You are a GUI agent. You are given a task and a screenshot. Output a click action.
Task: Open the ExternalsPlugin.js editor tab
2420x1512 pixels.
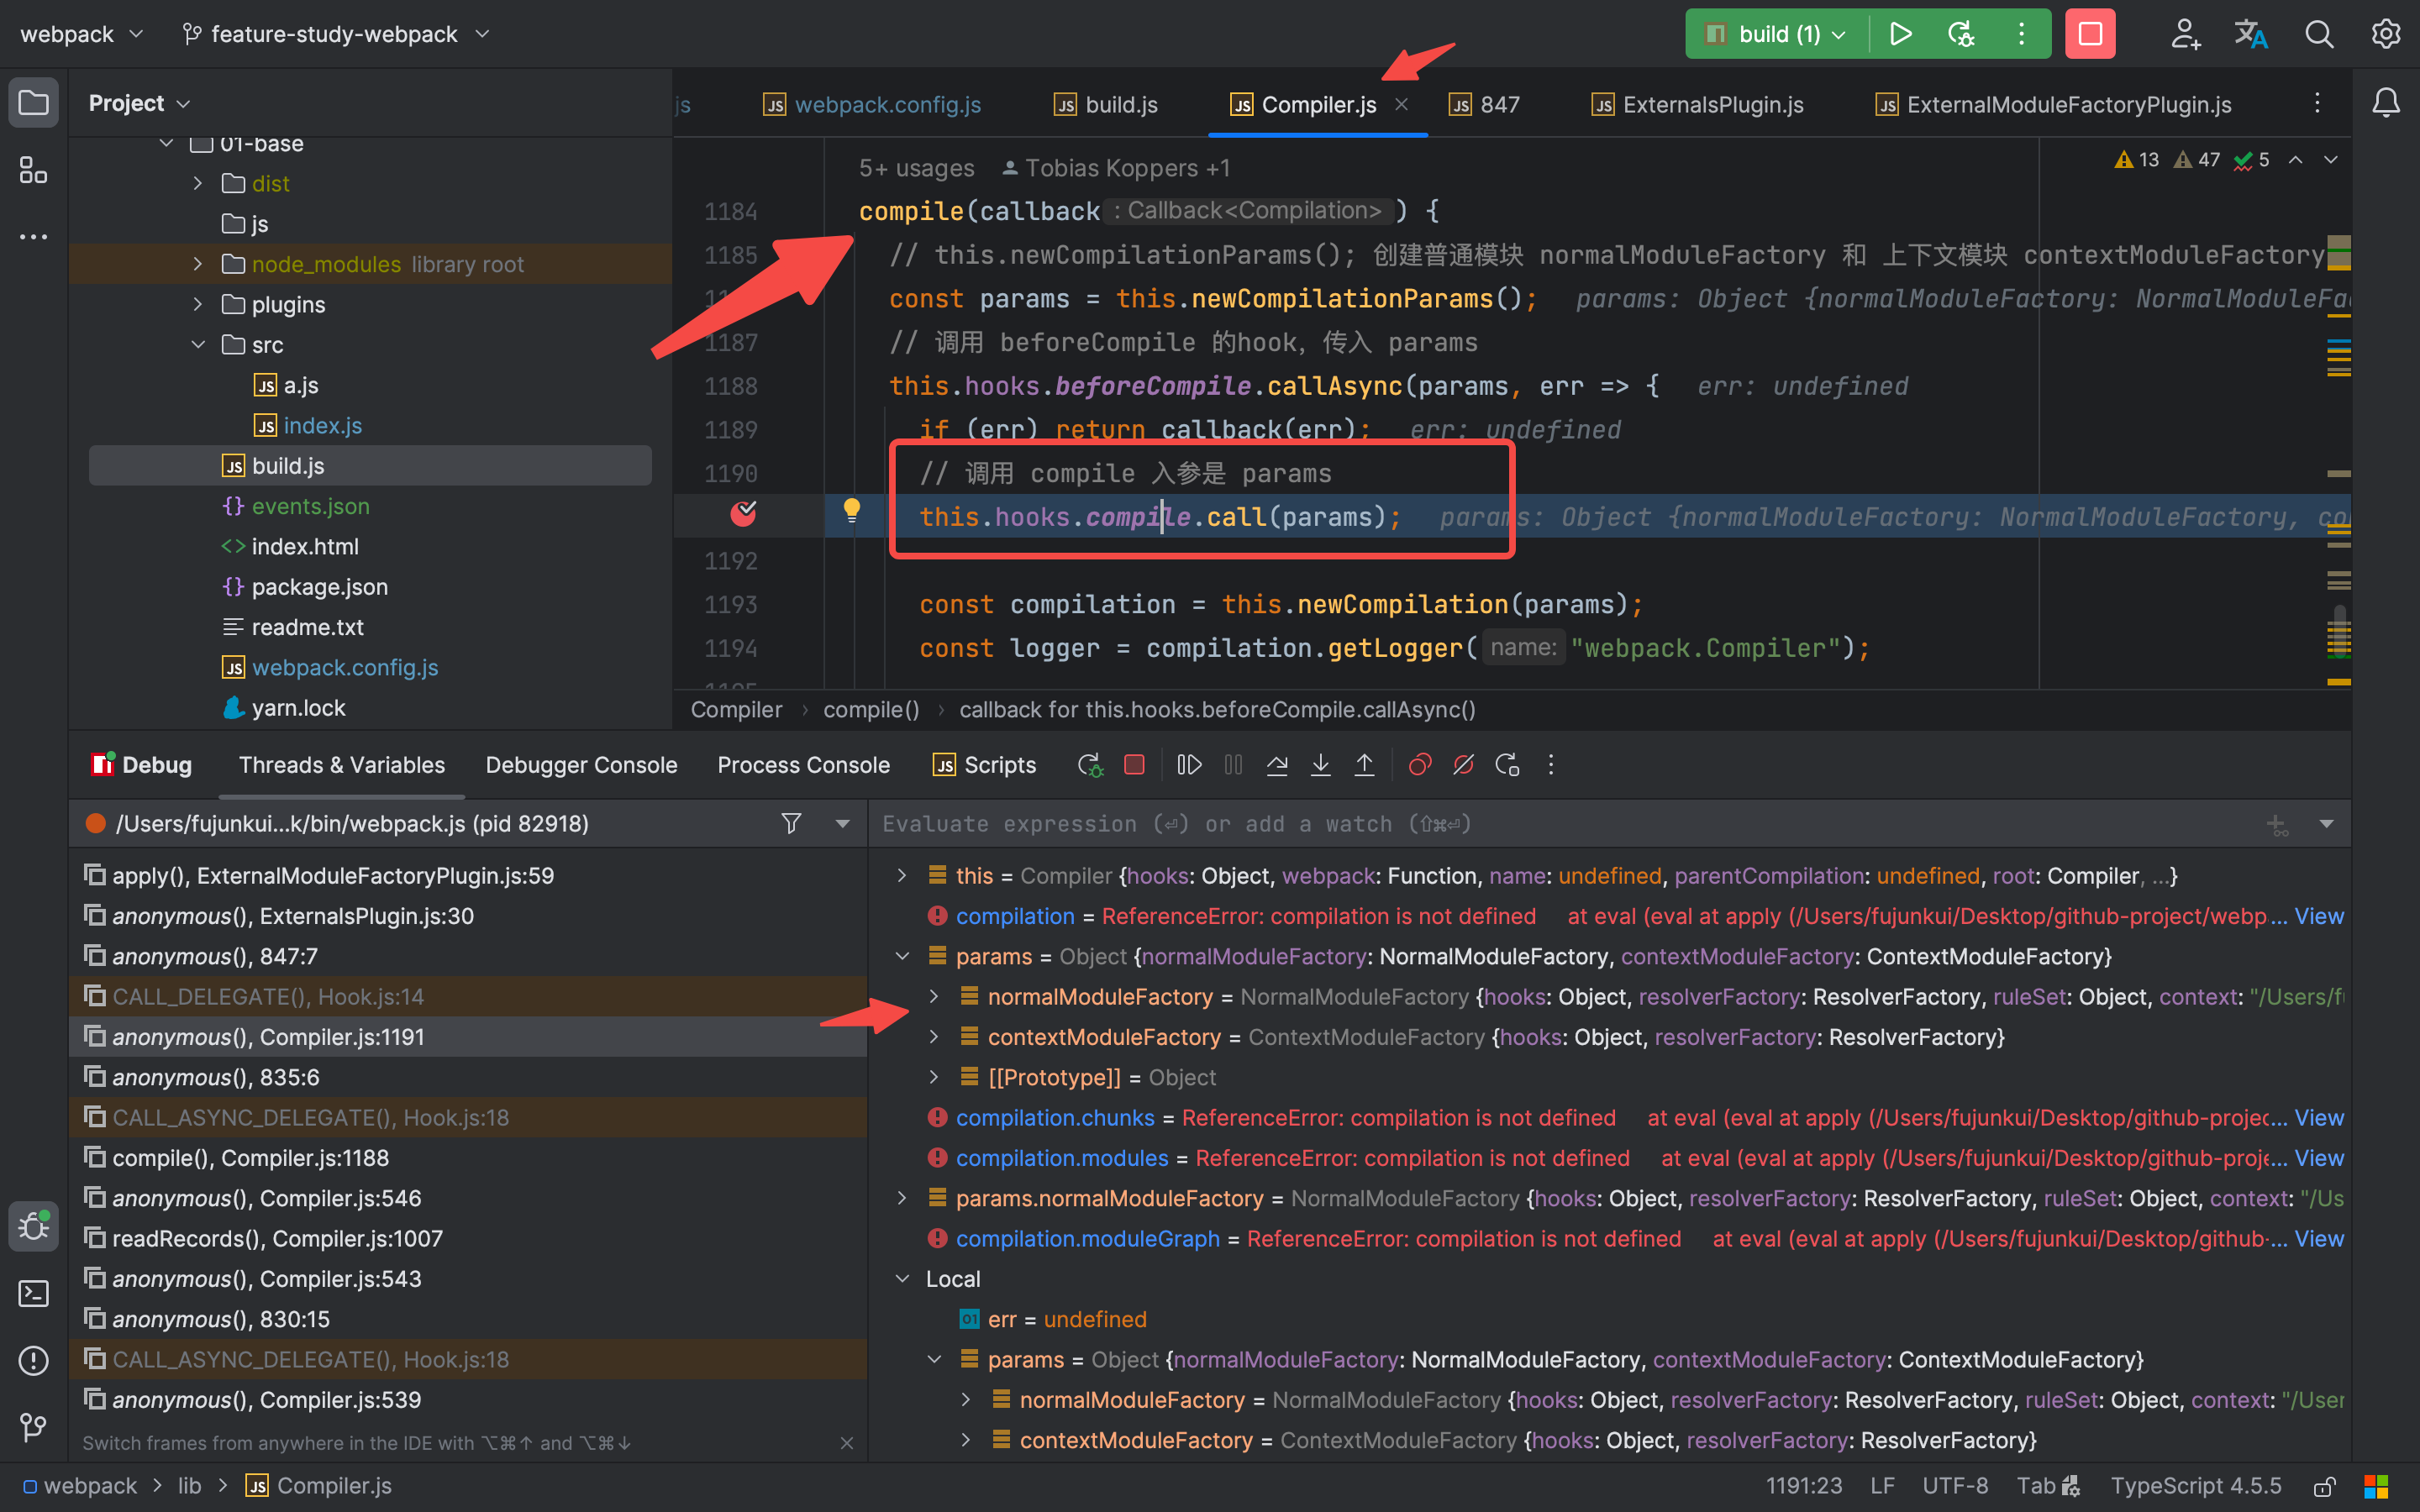click(x=1712, y=105)
